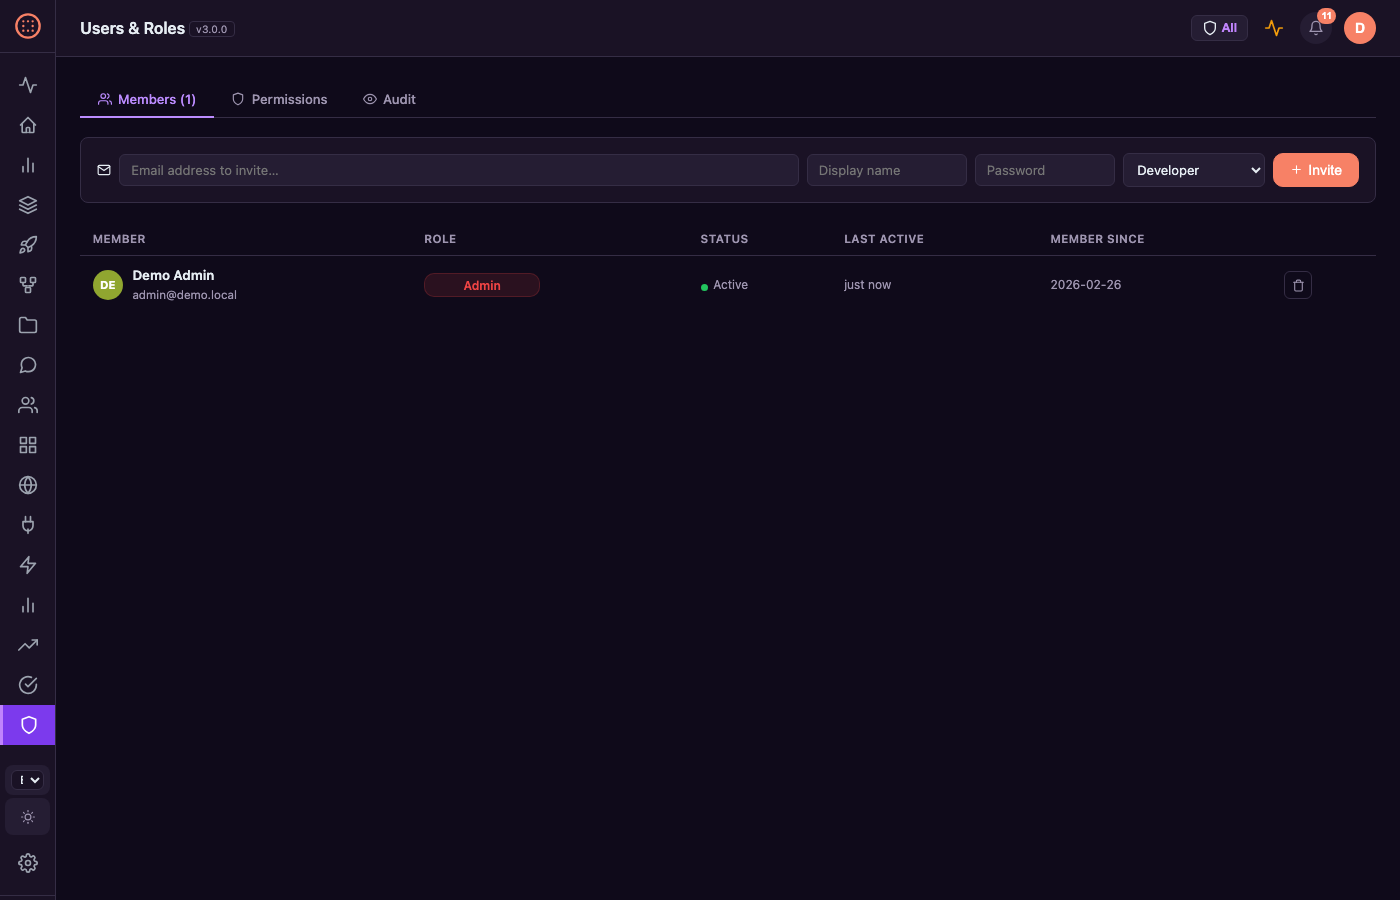Click the red Admin role badge
This screenshot has height=900, width=1400.
(x=482, y=285)
